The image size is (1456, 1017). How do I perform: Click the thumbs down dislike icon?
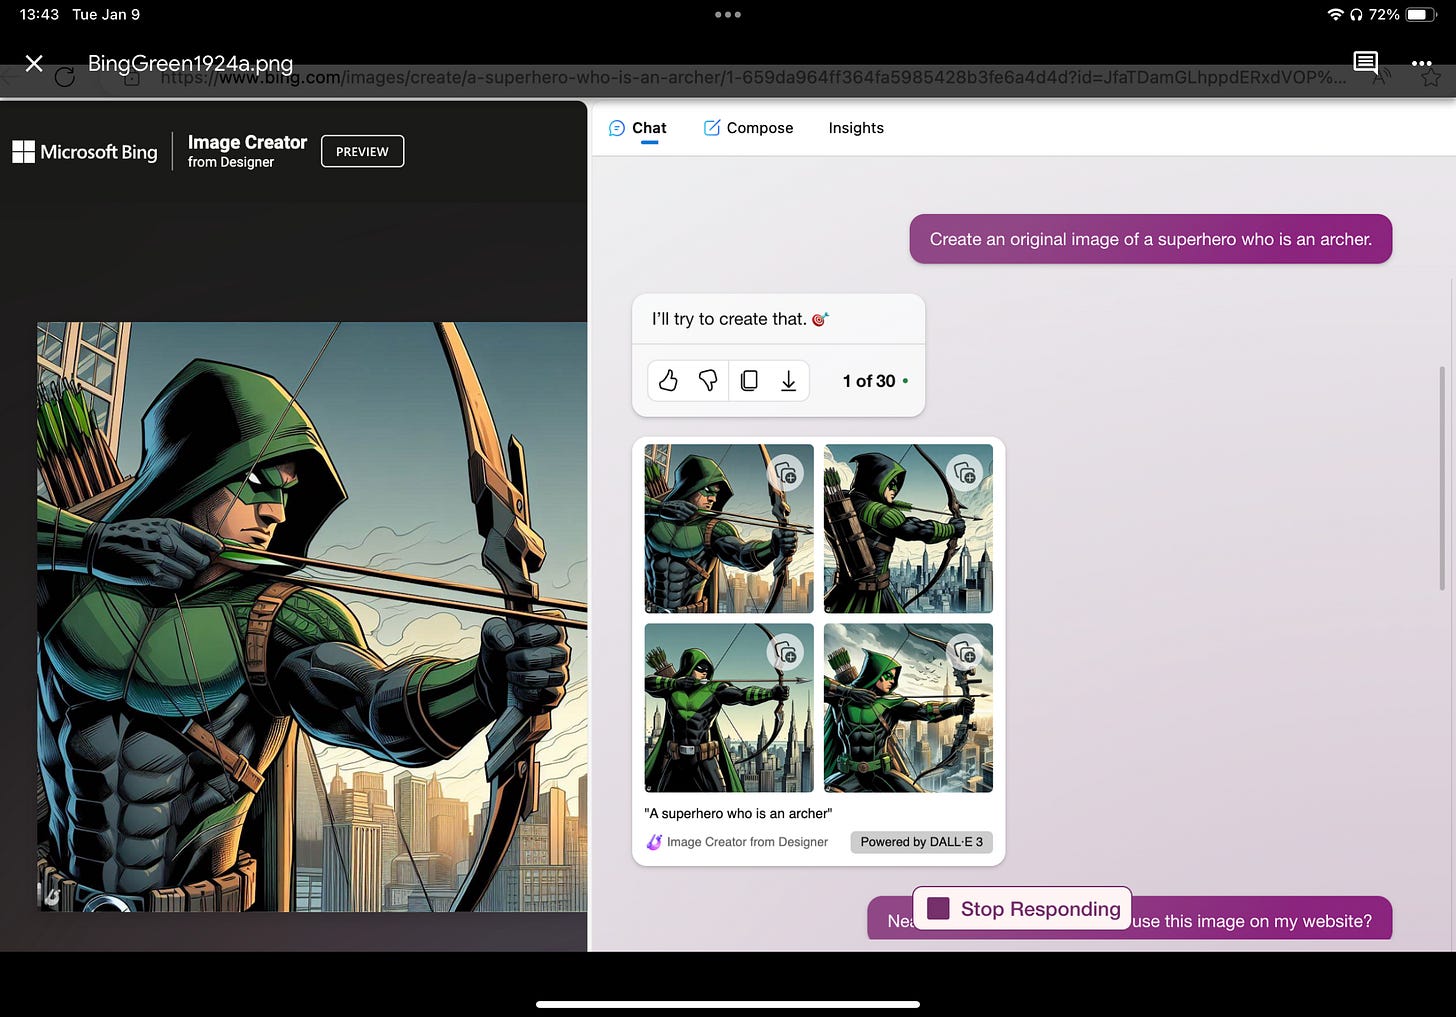pyautogui.click(x=708, y=381)
